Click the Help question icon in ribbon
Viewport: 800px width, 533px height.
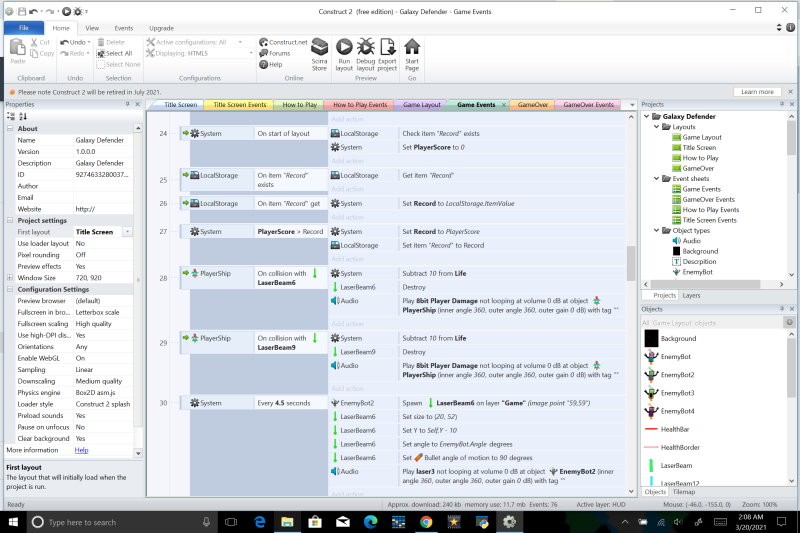[263, 64]
